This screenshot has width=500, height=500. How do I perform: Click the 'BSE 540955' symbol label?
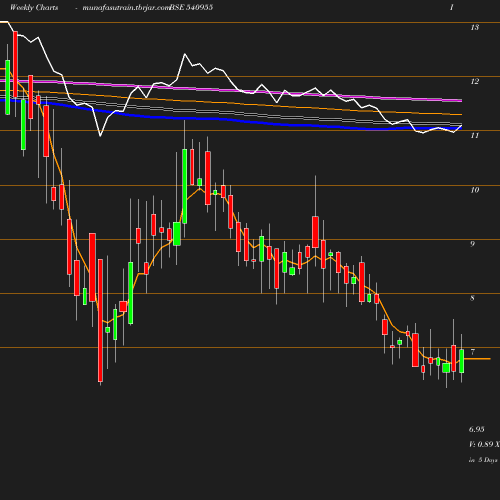191,7
